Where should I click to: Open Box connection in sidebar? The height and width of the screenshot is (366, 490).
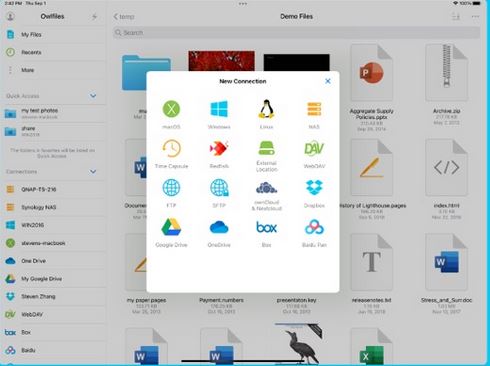[53, 332]
